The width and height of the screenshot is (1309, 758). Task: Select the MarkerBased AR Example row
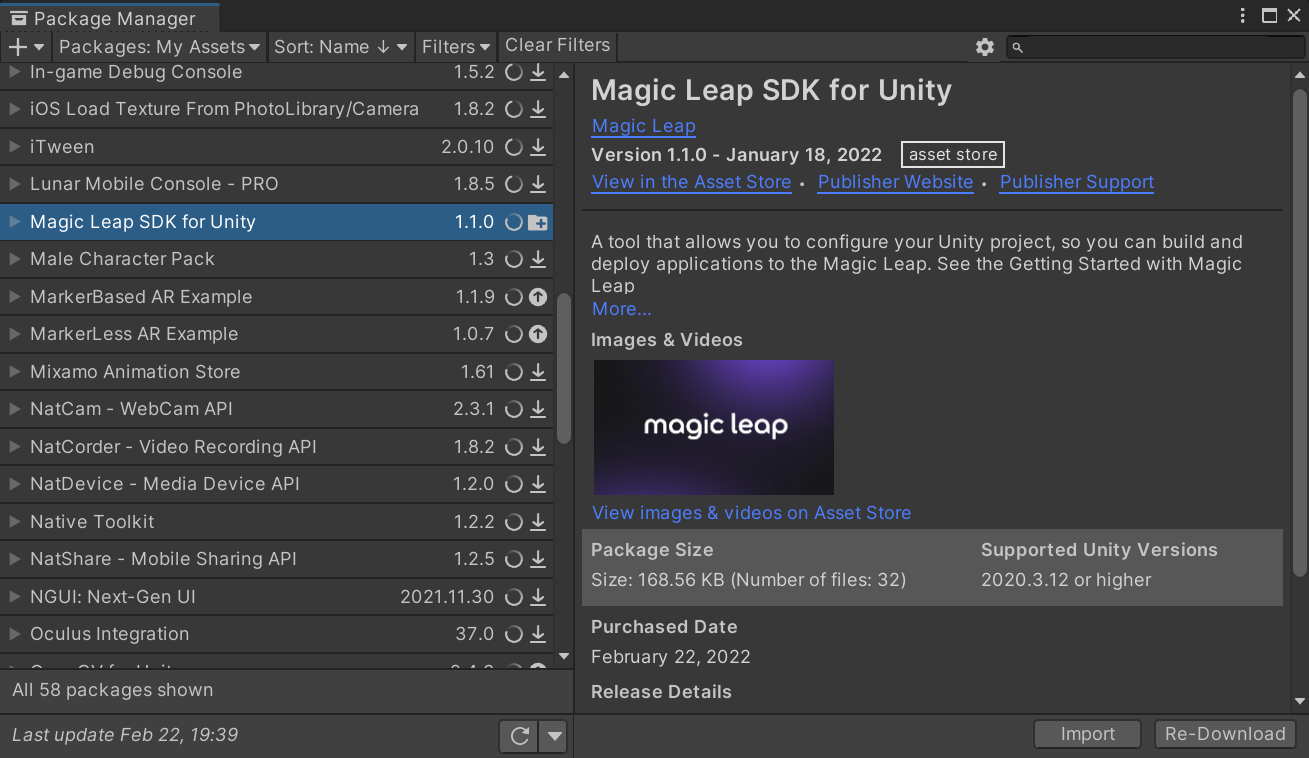[277, 297]
